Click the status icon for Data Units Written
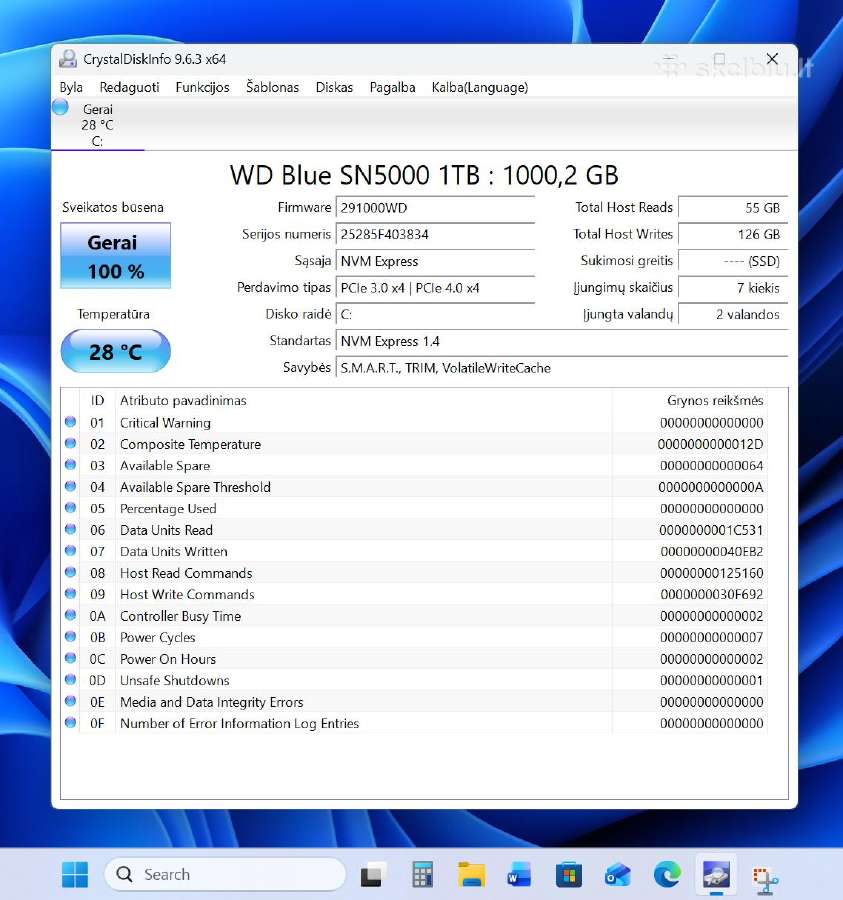 coord(71,550)
